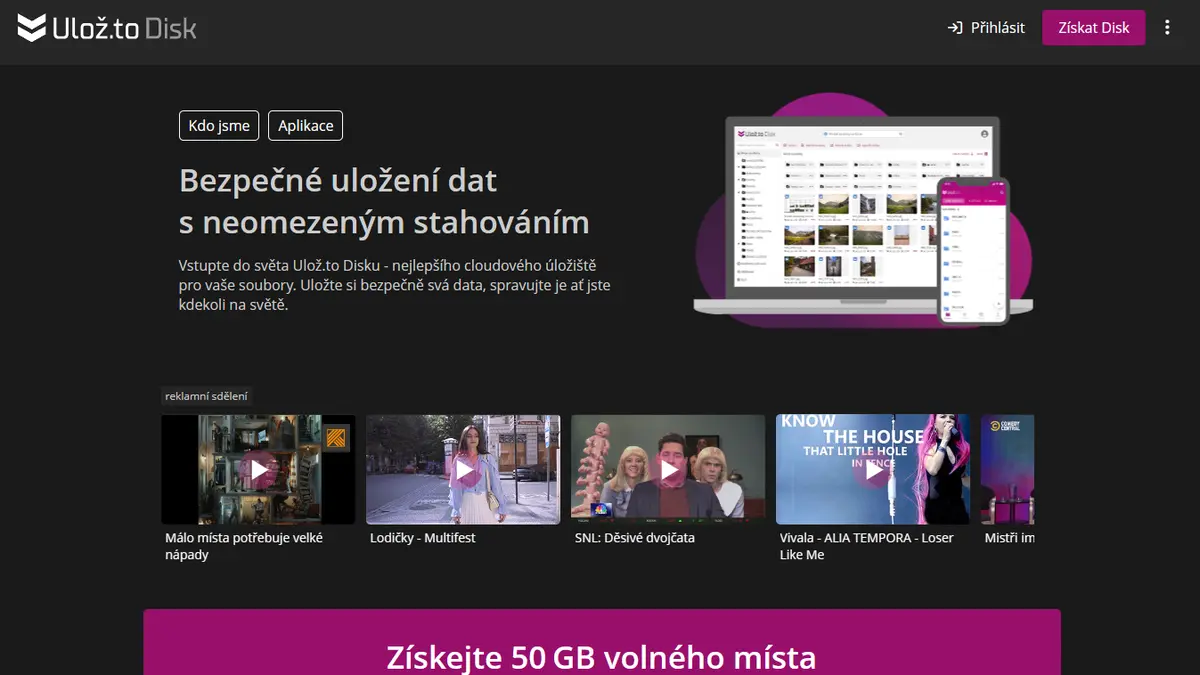Click the Málo místa potřebuje velké nápady title
Screen dimensions: 1200x675
point(244,546)
